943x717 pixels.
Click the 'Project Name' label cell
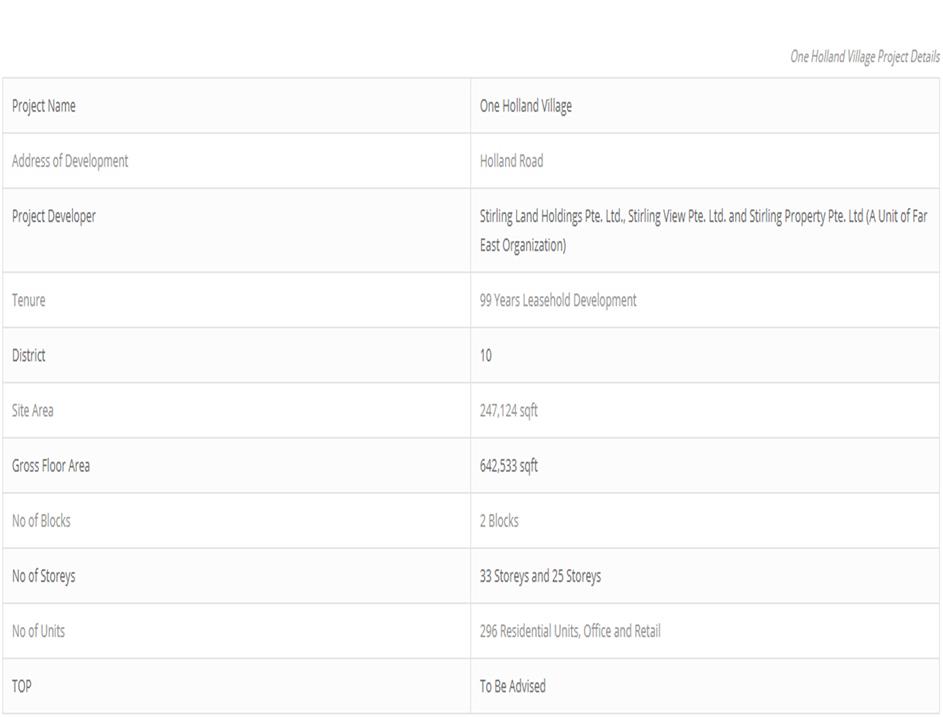pyautogui.click(x=44, y=106)
